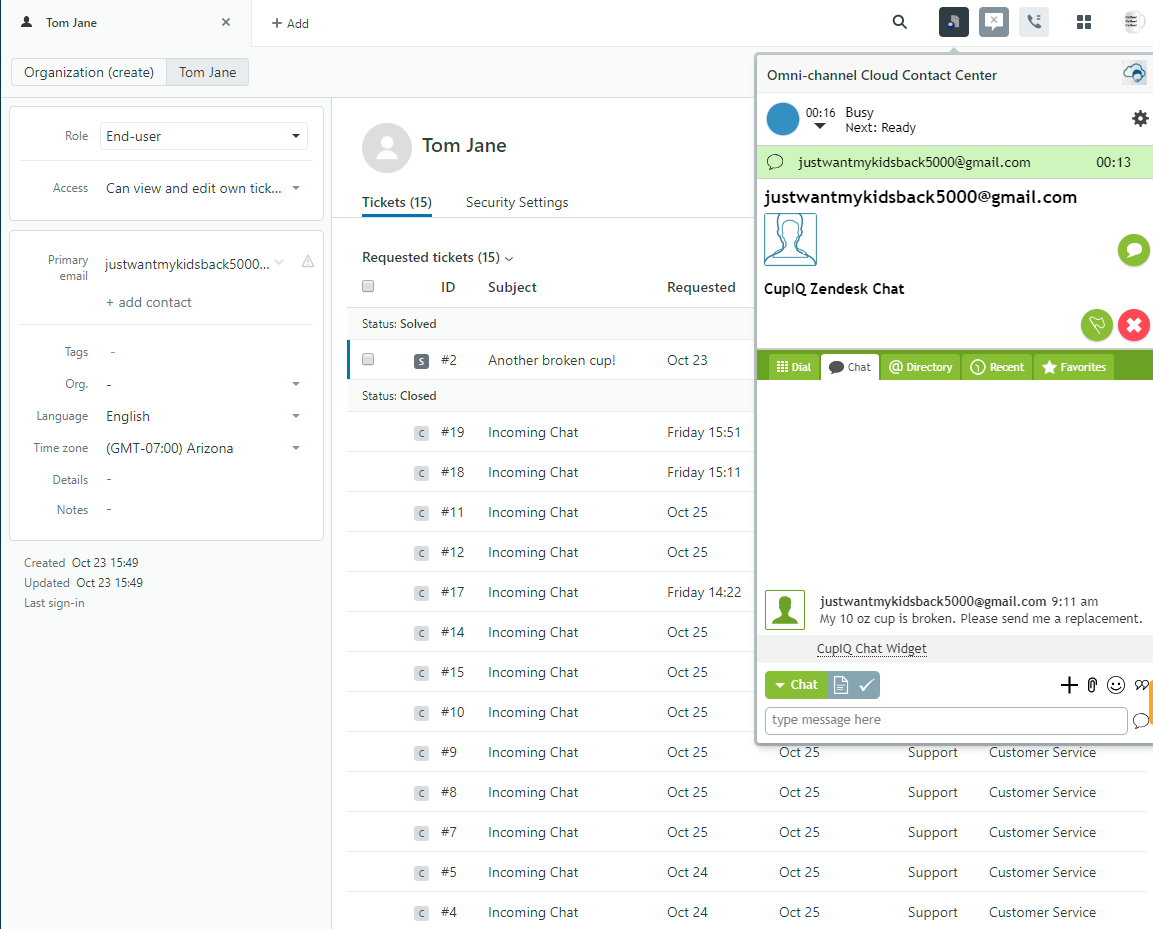The image size is (1153, 929).
Task: Click the search magnifier icon
Action: pos(900,22)
